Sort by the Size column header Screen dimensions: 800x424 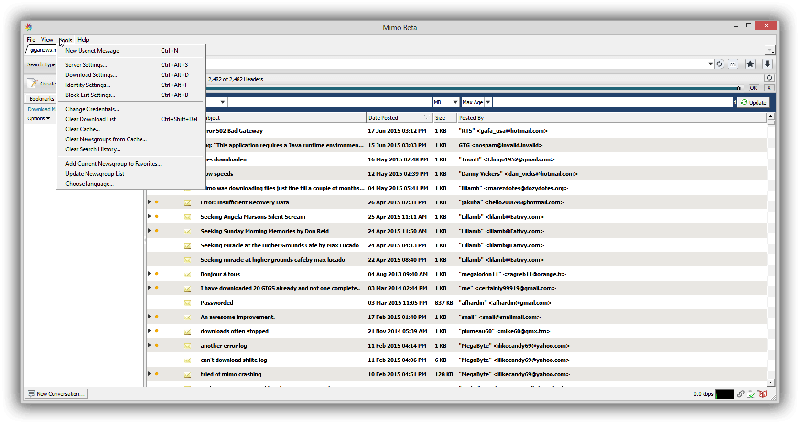pyautogui.click(x=444, y=118)
